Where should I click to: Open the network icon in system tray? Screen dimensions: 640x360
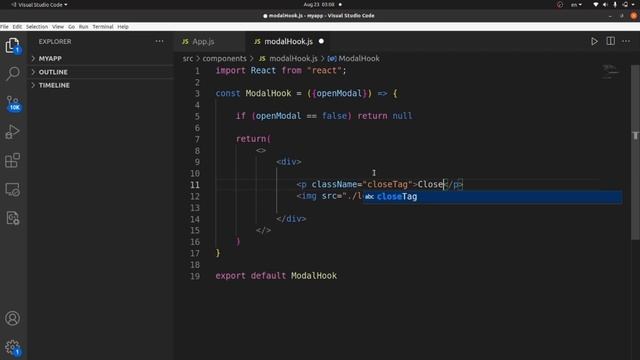(596, 4)
